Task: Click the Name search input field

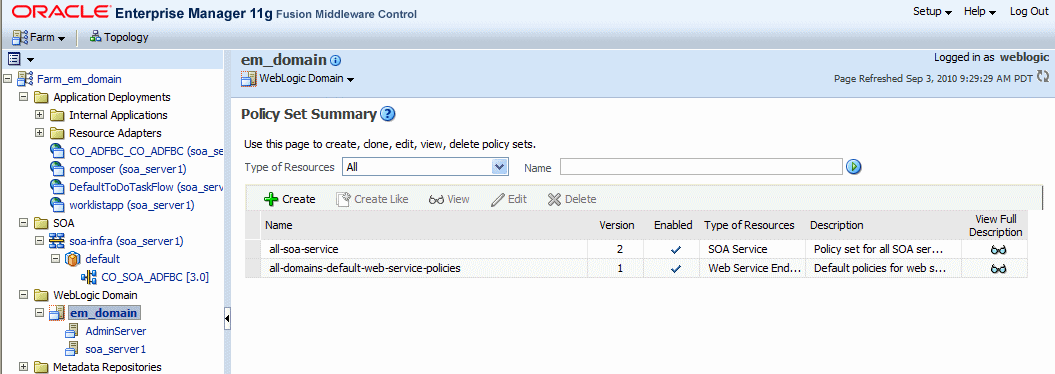Action: (701, 167)
